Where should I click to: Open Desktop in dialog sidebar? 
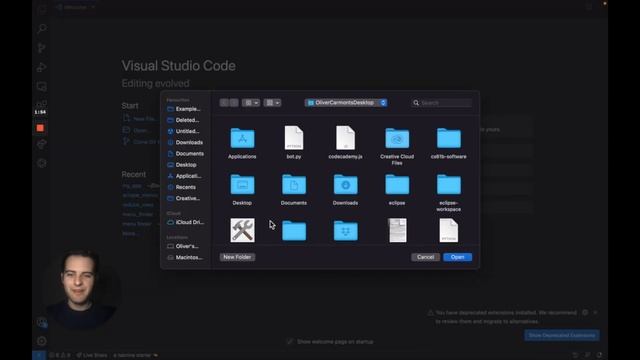[182, 164]
